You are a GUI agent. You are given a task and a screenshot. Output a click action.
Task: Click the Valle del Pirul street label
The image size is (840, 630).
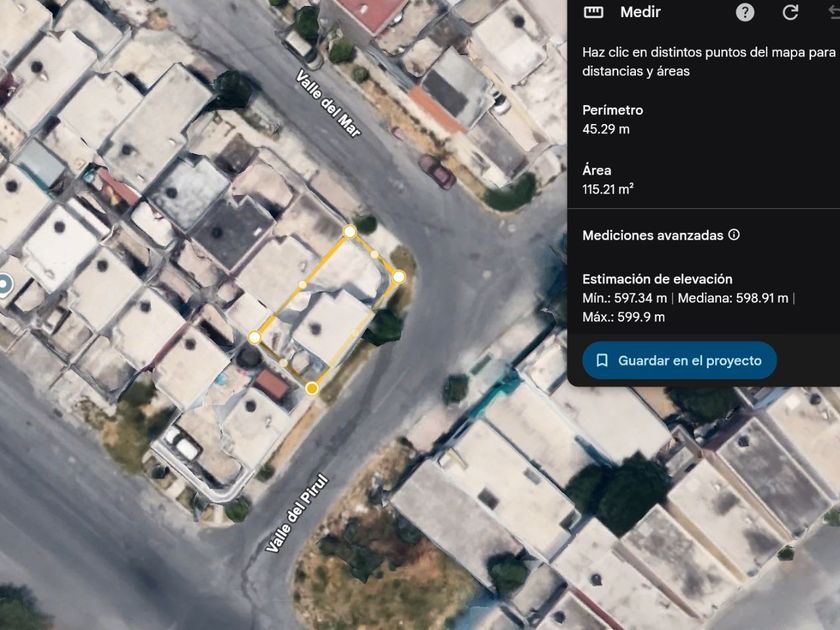(297, 513)
